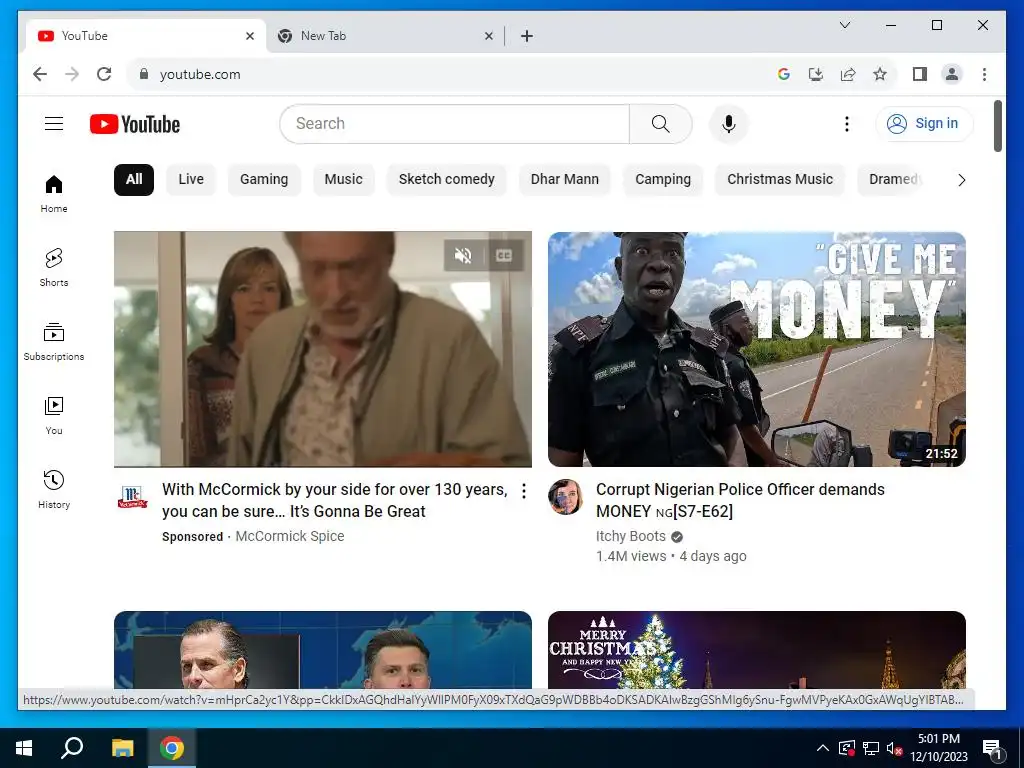
Task: Click the page vertical scrollbar thumb
Action: 997,126
